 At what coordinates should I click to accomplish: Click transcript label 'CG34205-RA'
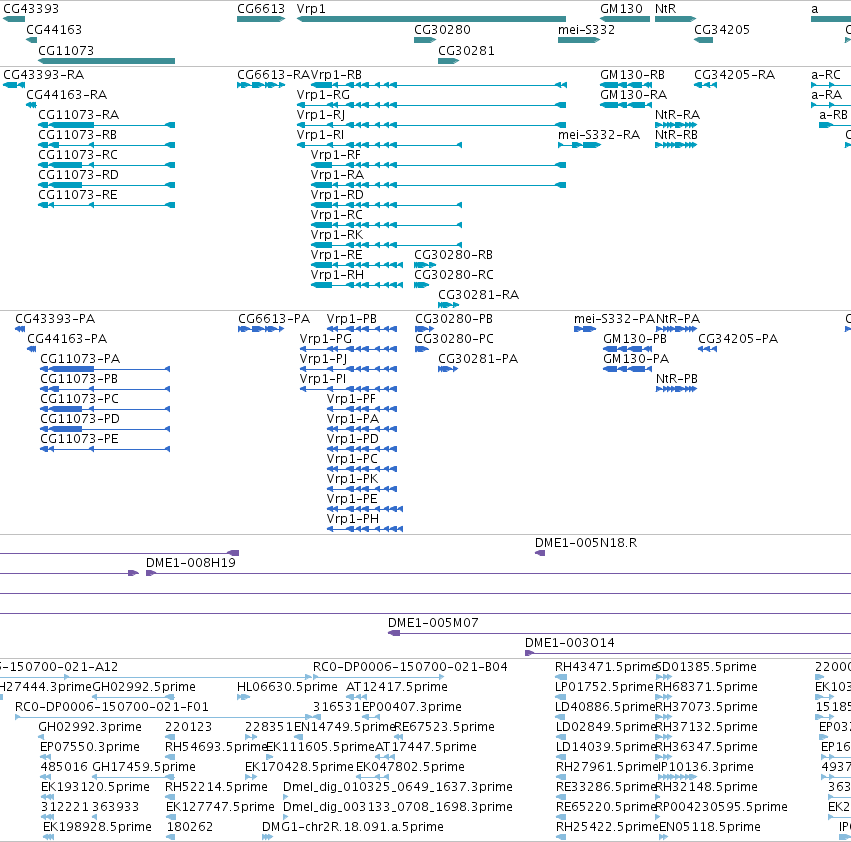[x=734, y=75]
